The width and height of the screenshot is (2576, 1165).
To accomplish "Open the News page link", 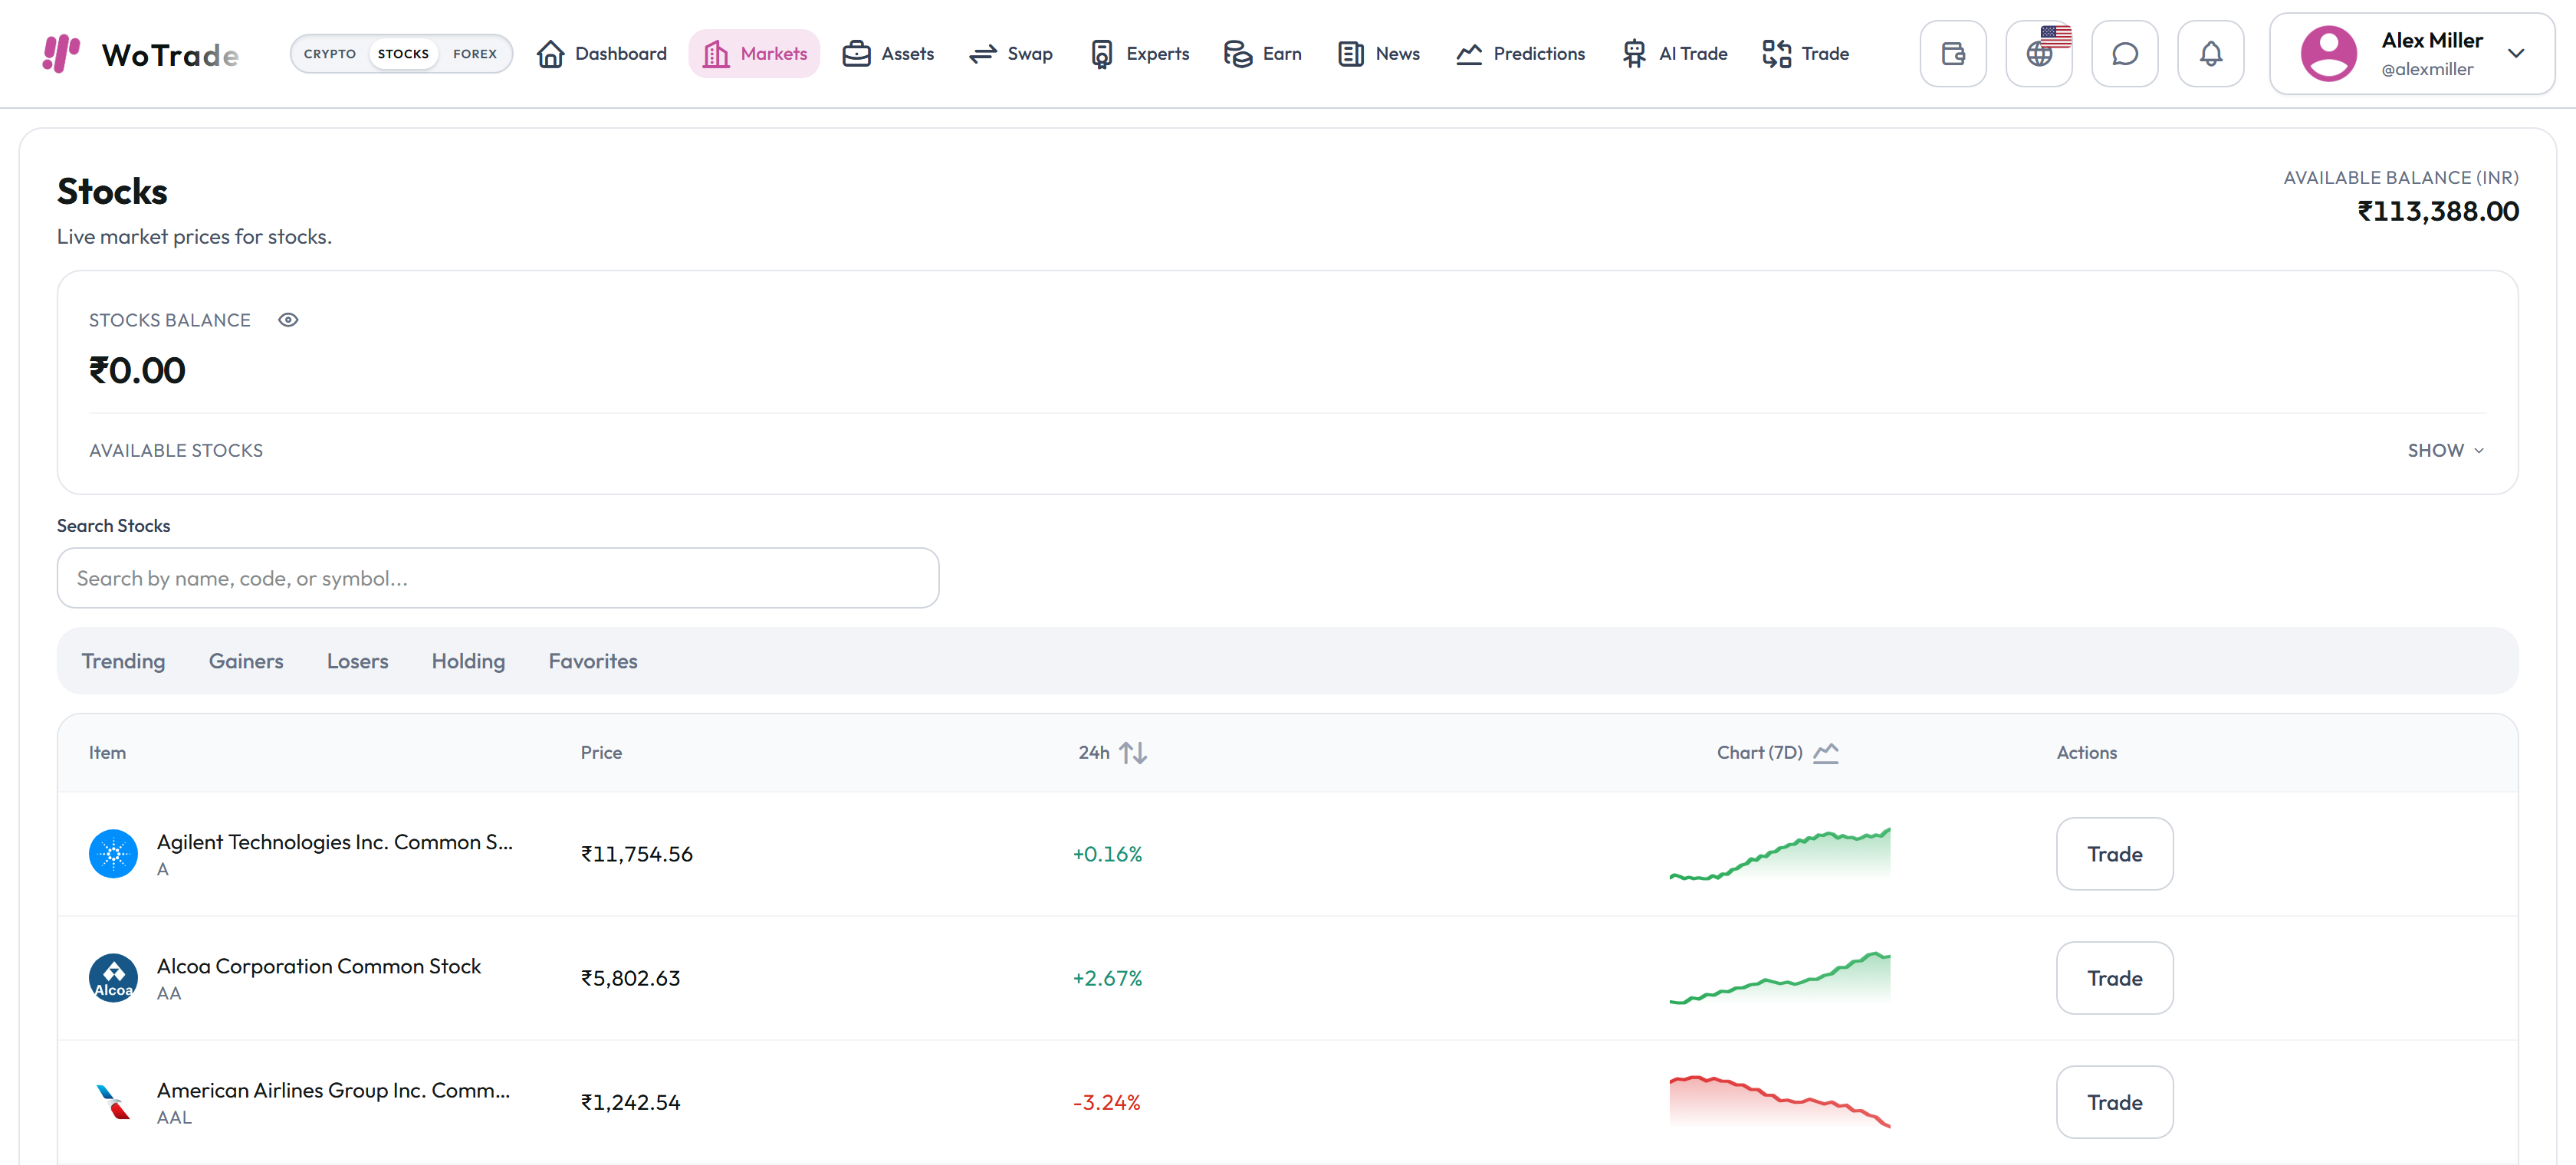I will click(1379, 54).
